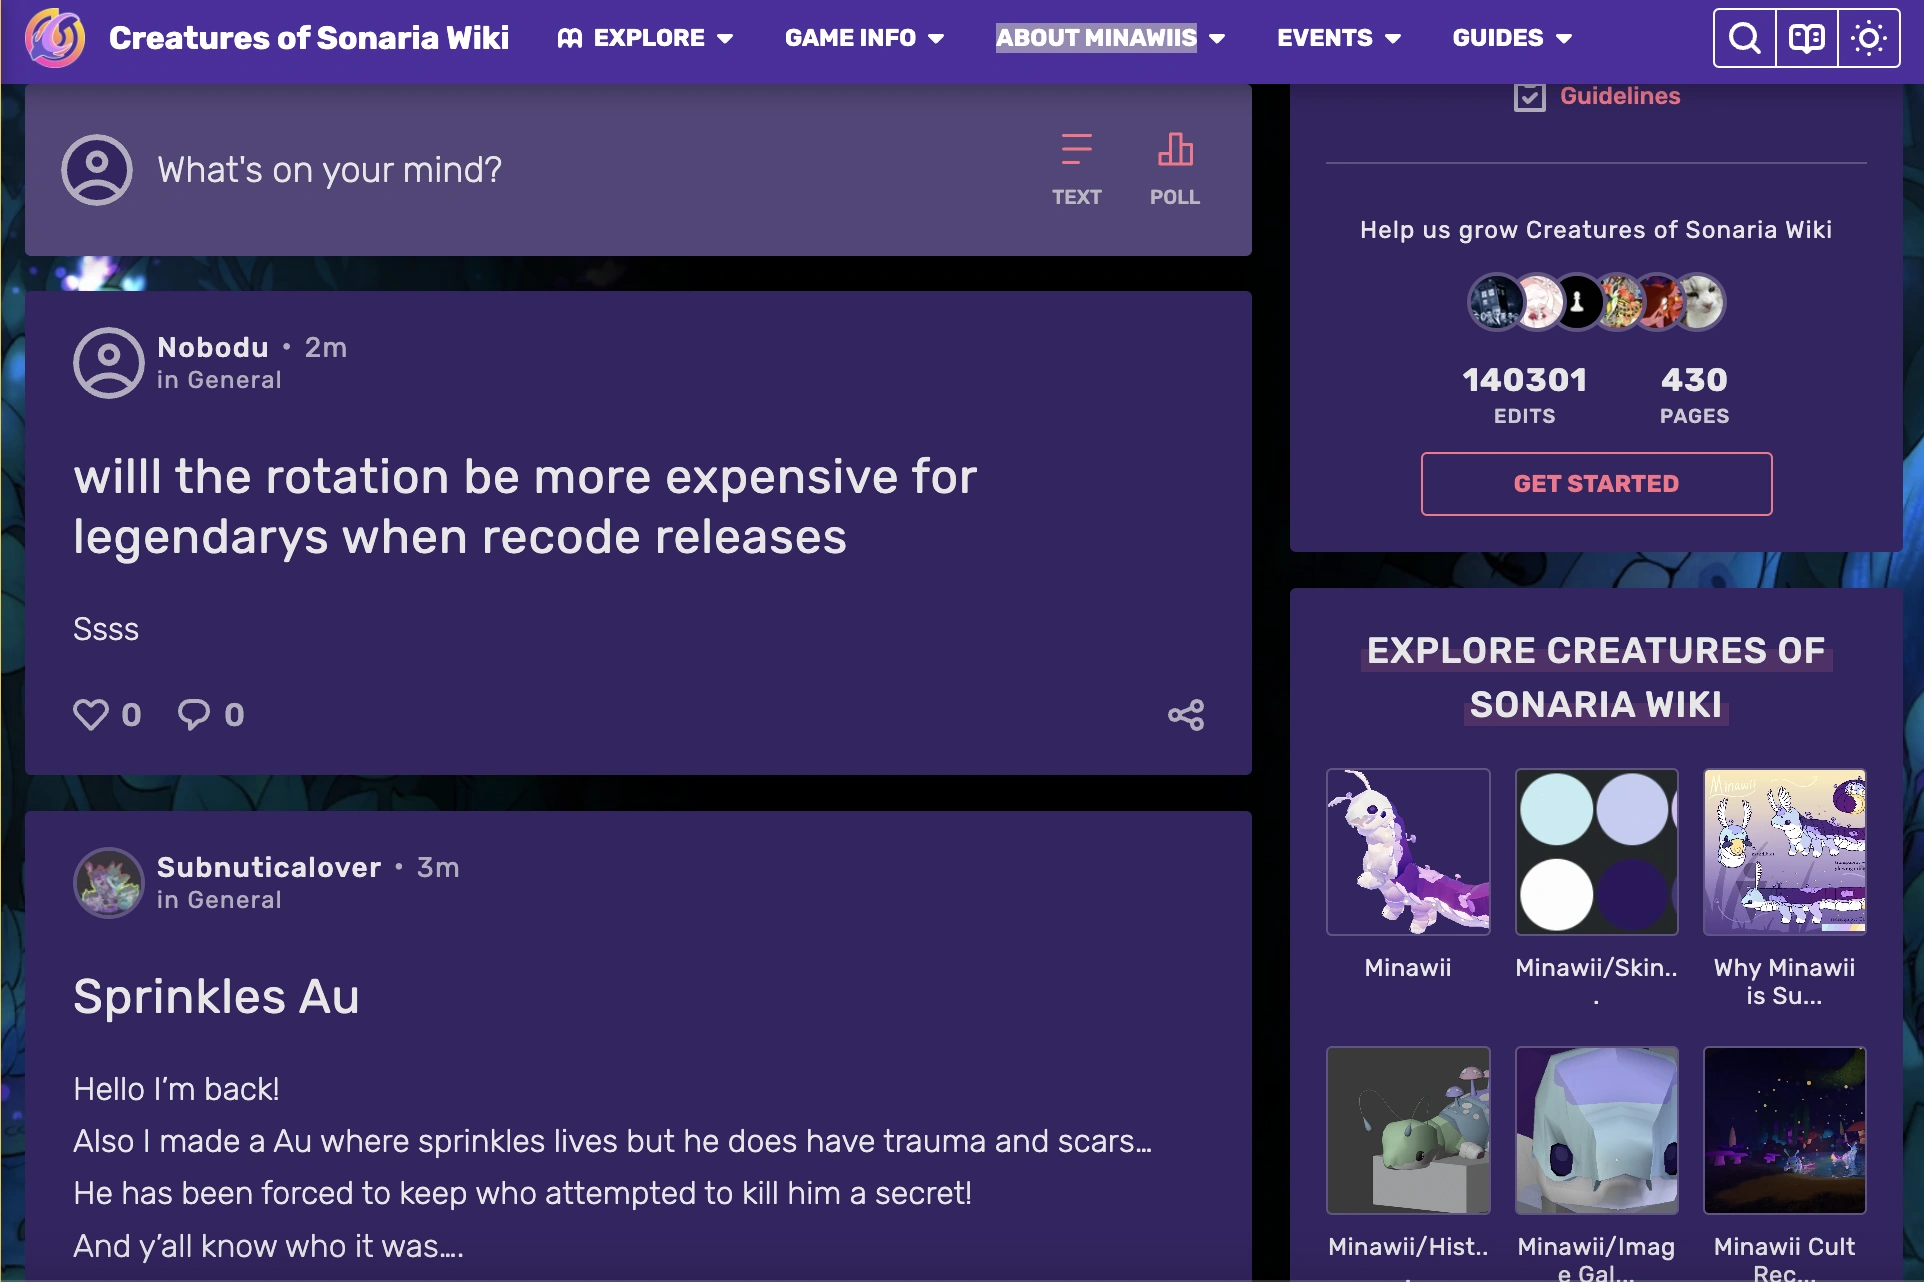Open the Guidelines link

1619,96
